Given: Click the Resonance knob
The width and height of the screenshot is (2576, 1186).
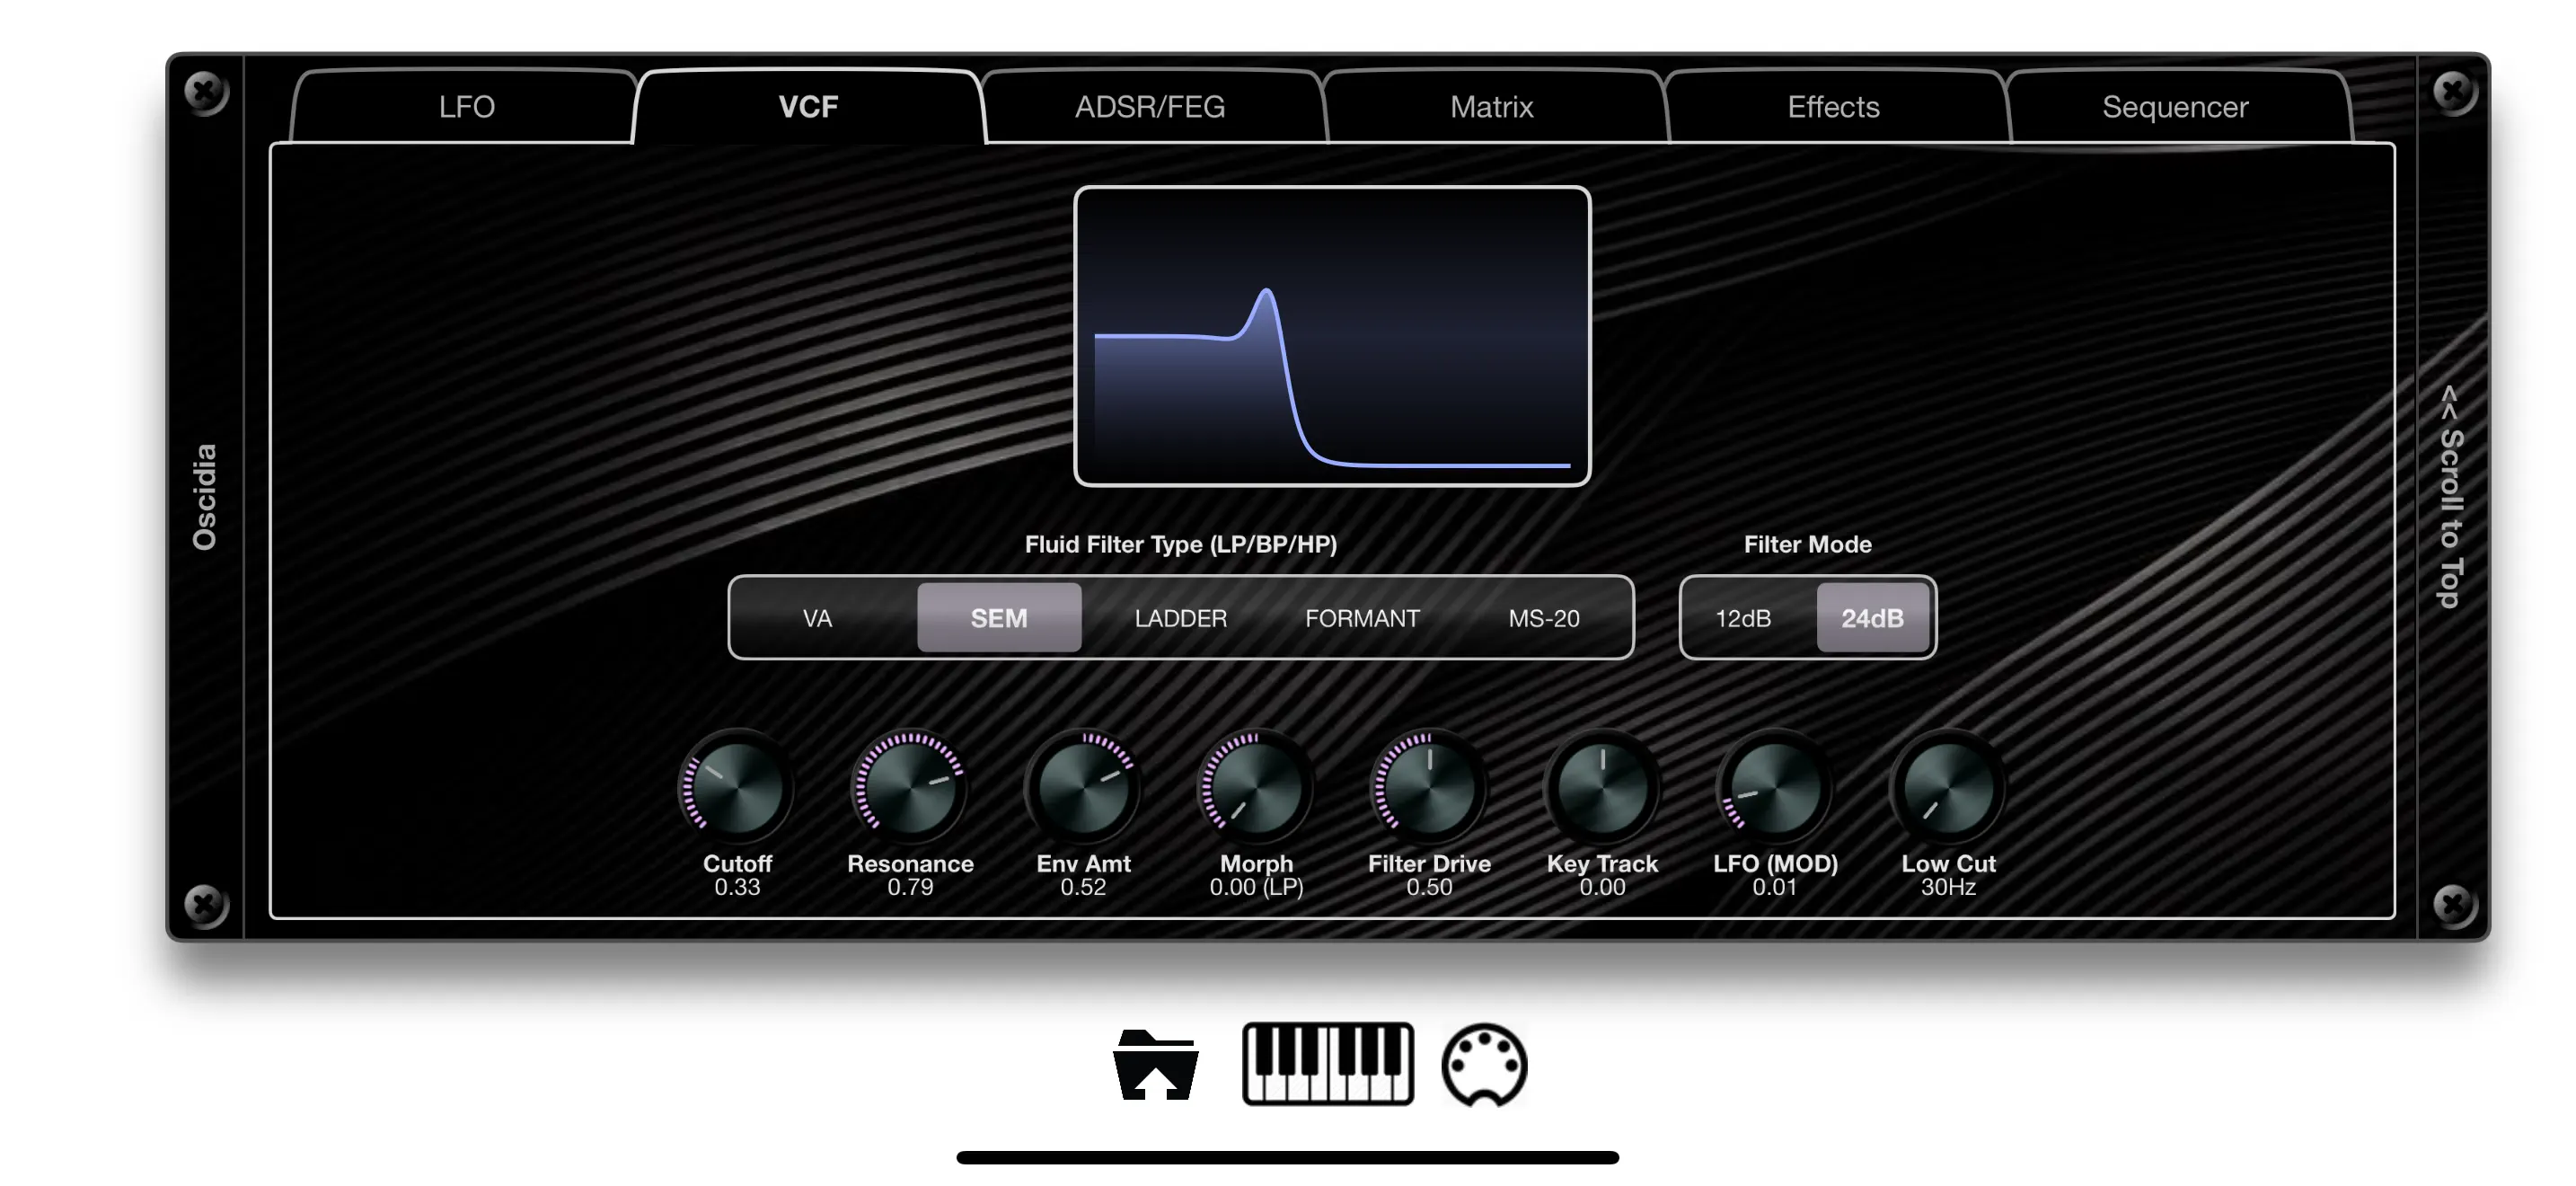Looking at the screenshot, I should [x=910, y=789].
